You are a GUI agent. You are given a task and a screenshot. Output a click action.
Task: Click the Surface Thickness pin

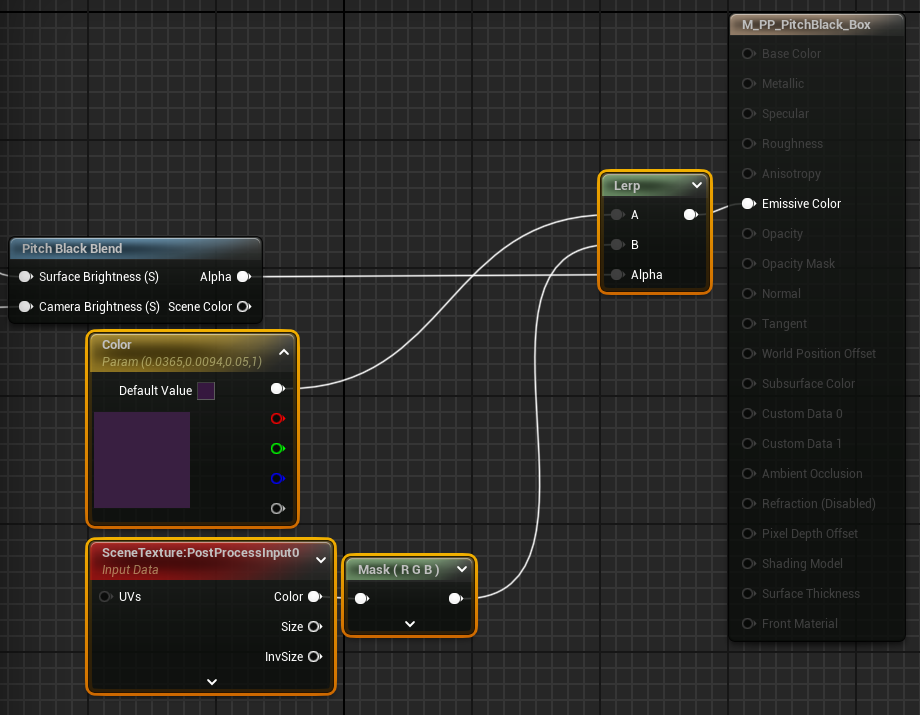(x=748, y=594)
